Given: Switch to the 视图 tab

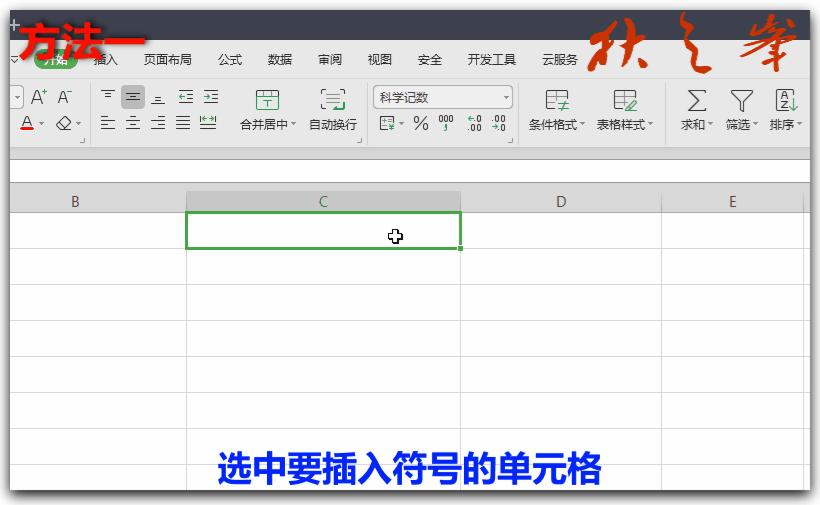Looking at the screenshot, I should [x=380, y=60].
